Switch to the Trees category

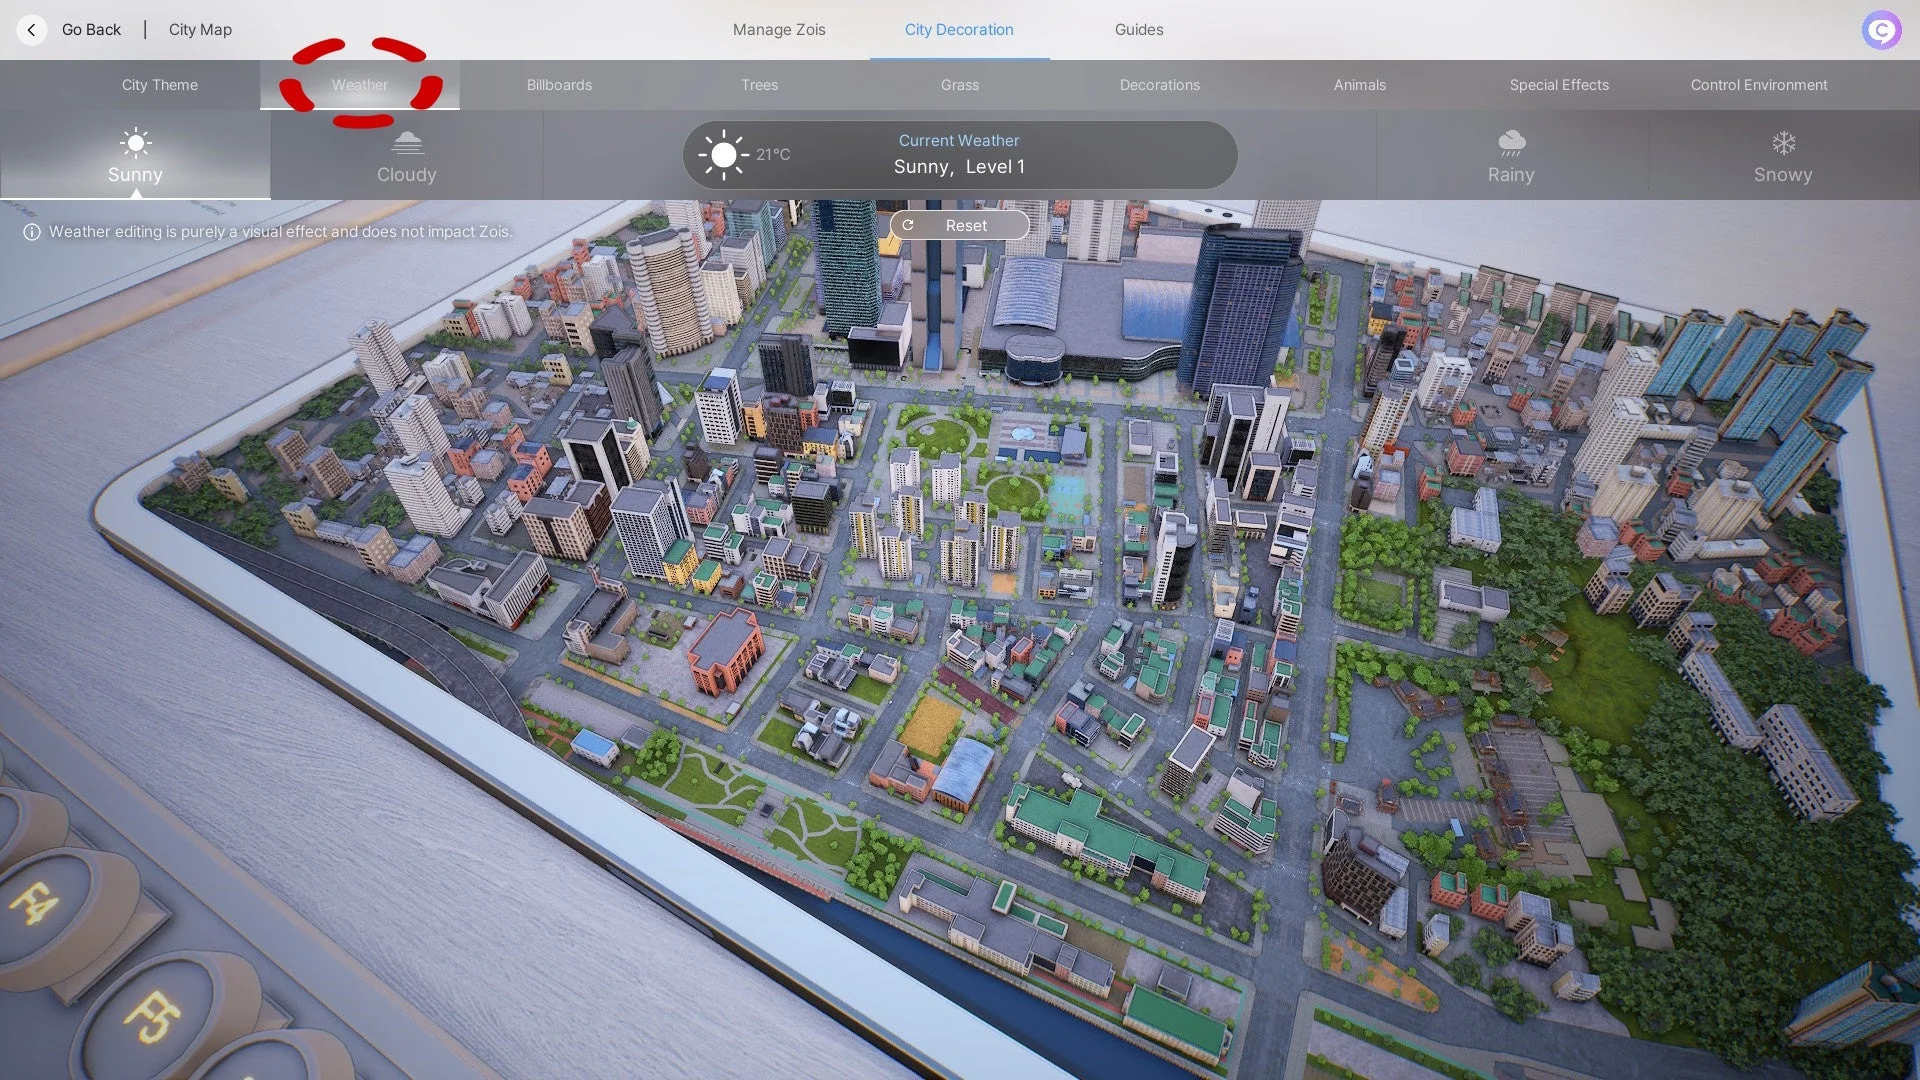(x=759, y=85)
